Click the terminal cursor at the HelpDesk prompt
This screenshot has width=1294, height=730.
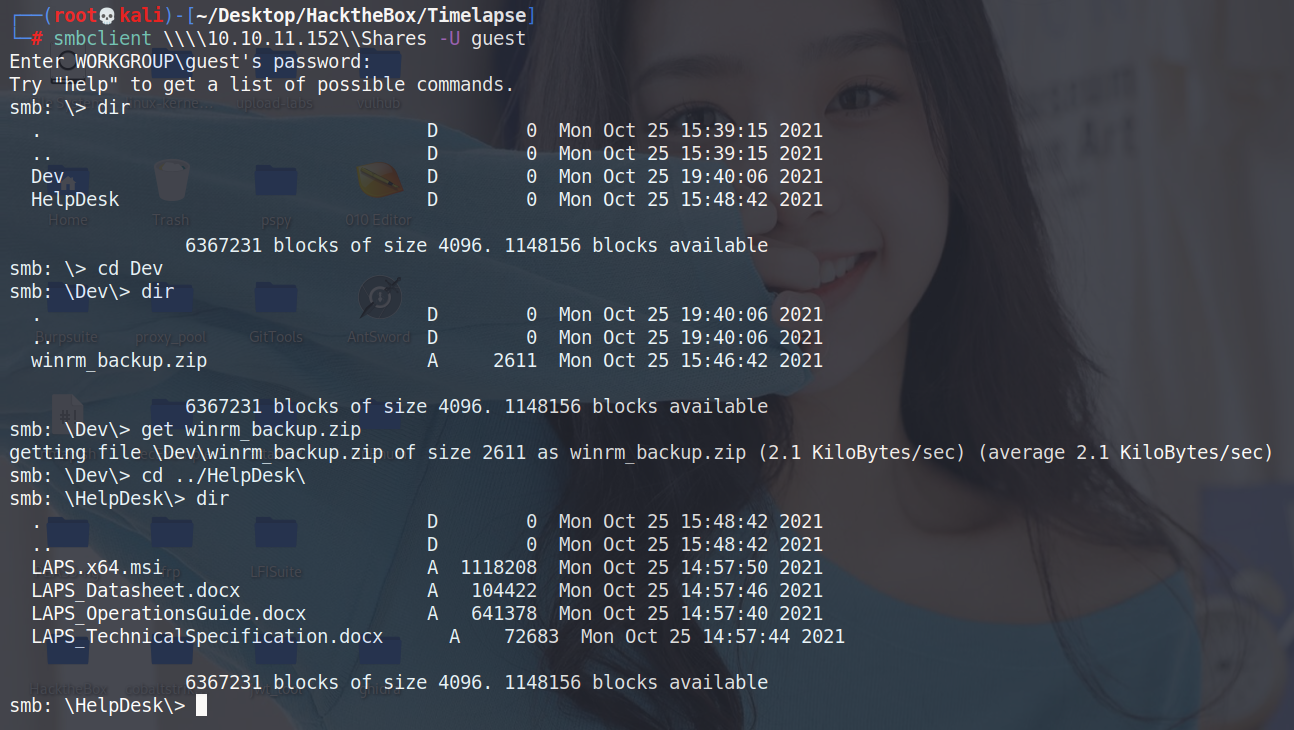click(x=201, y=706)
